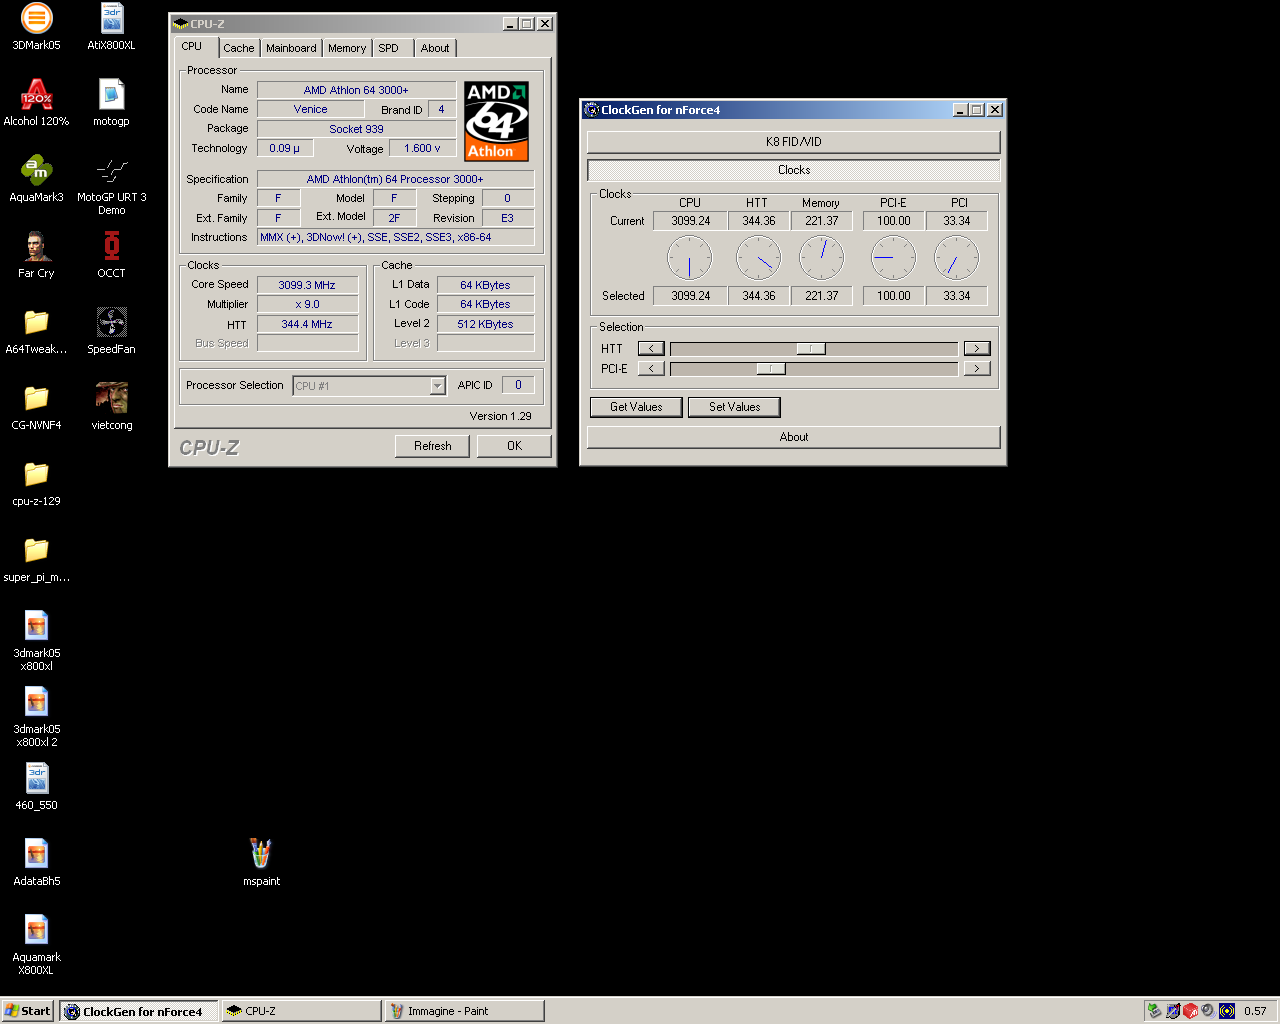The height and width of the screenshot is (1024, 1280).
Task: Select the About tab in CPU-Z
Action: point(435,48)
